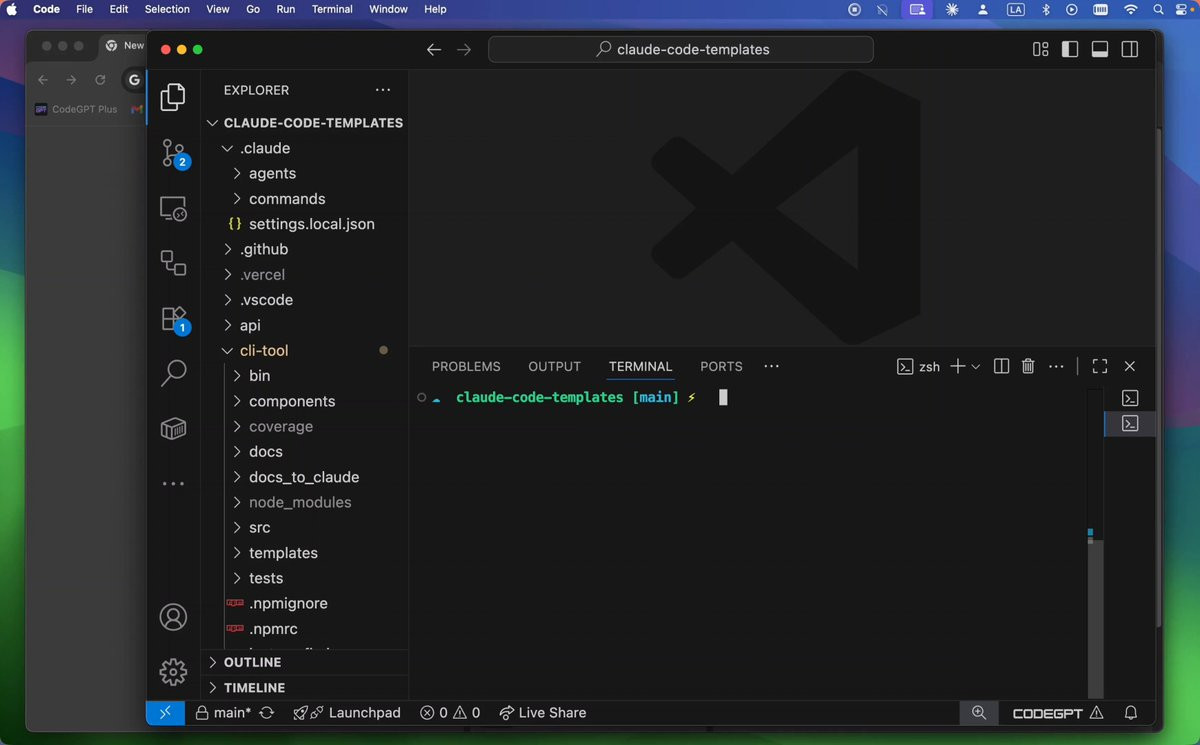The width and height of the screenshot is (1200, 745).
Task: Show additional views ellipsis in activity bar
Action: click(173, 483)
